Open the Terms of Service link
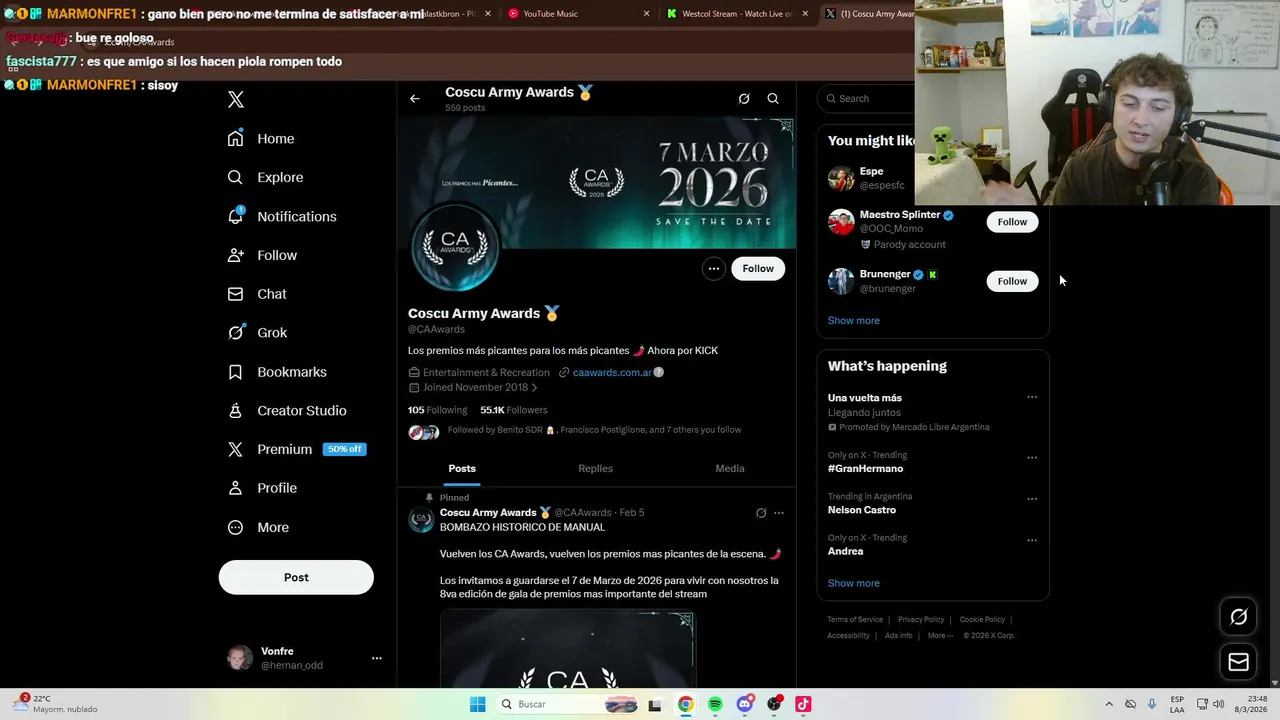Screen dimensions: 1280x720 [x=855, y=620]
